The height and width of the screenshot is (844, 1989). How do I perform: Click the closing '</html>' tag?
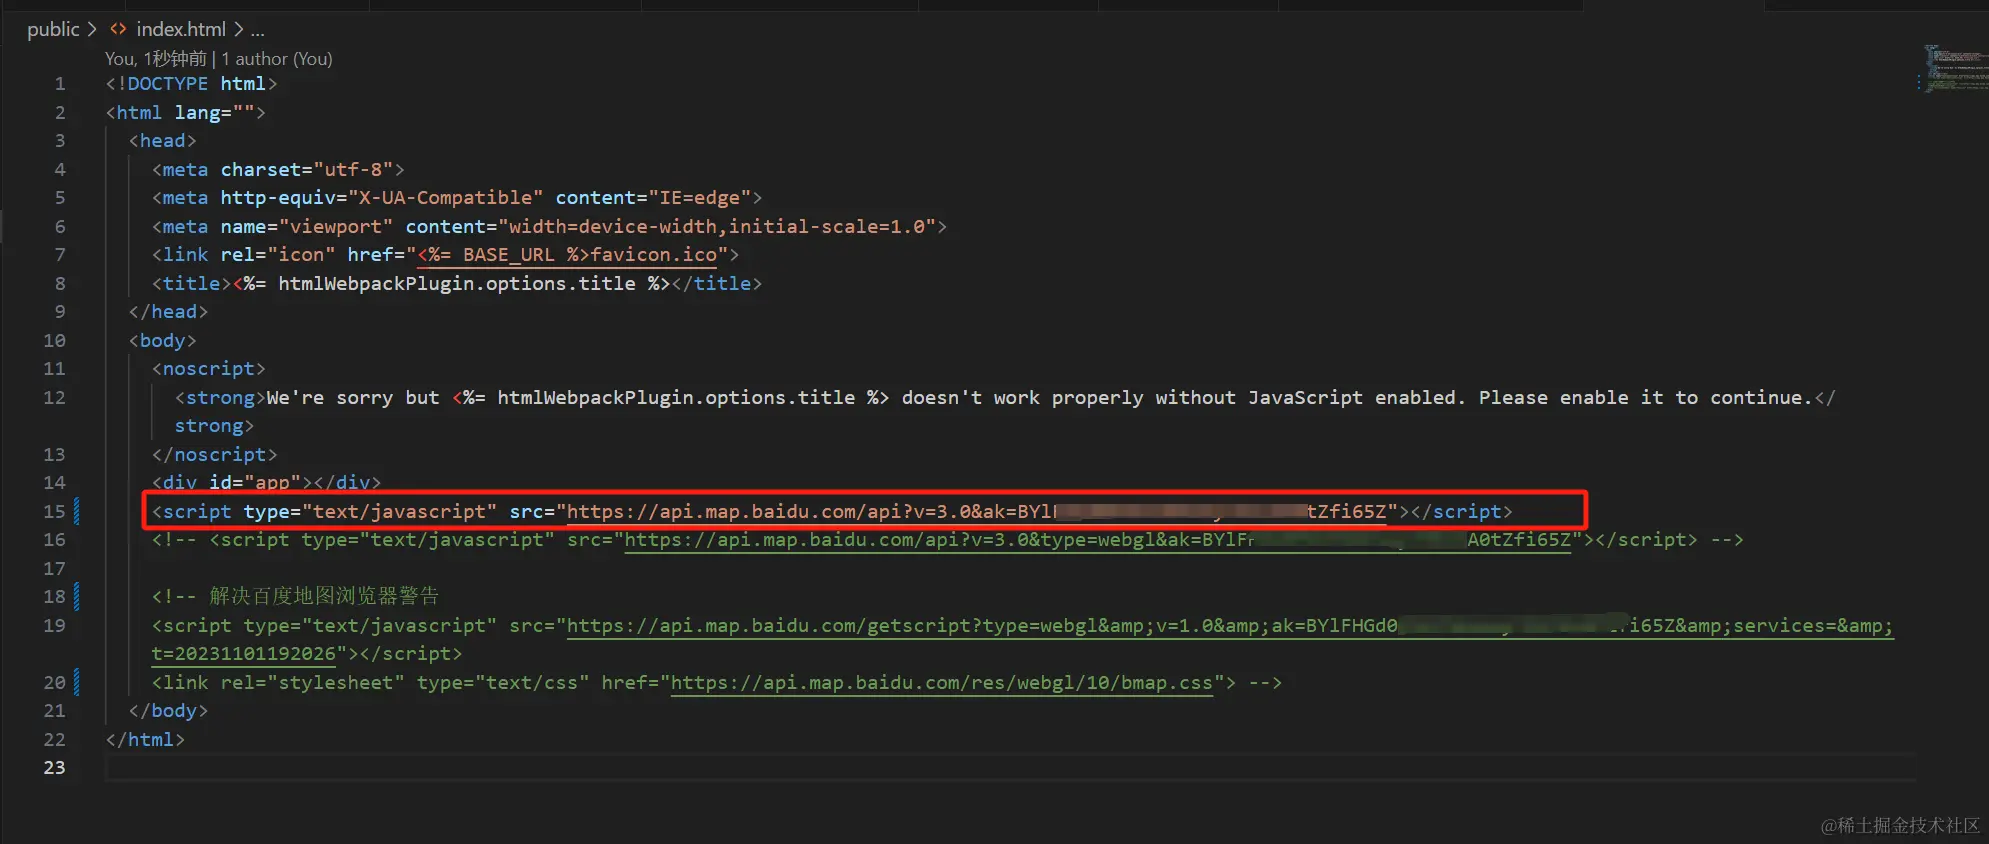point(145,740)
